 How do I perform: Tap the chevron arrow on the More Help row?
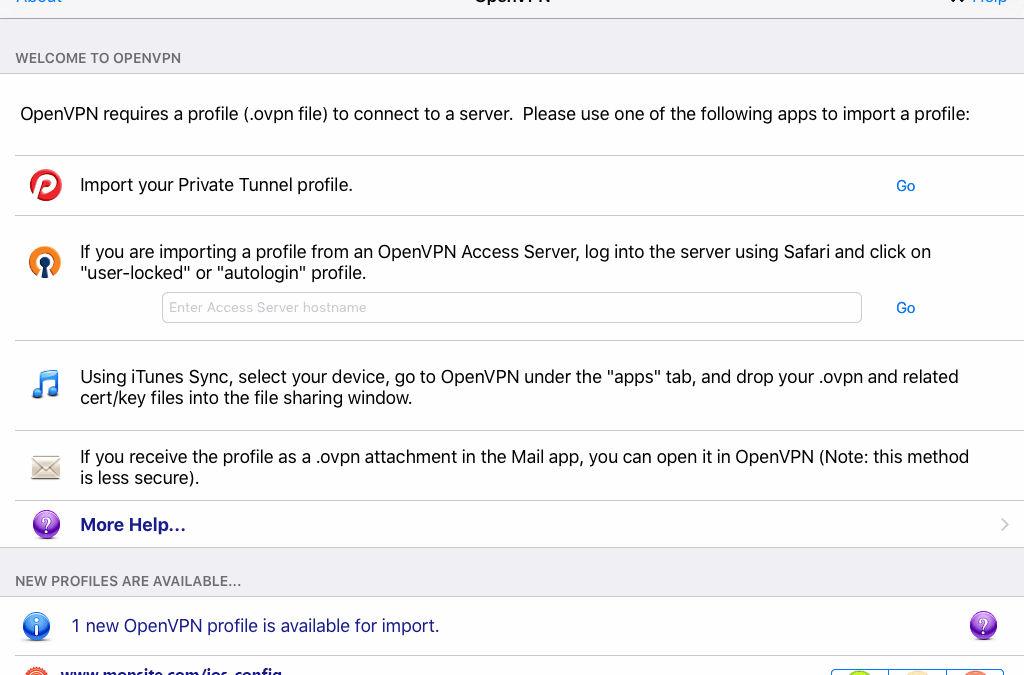(x=1004, y=524)
